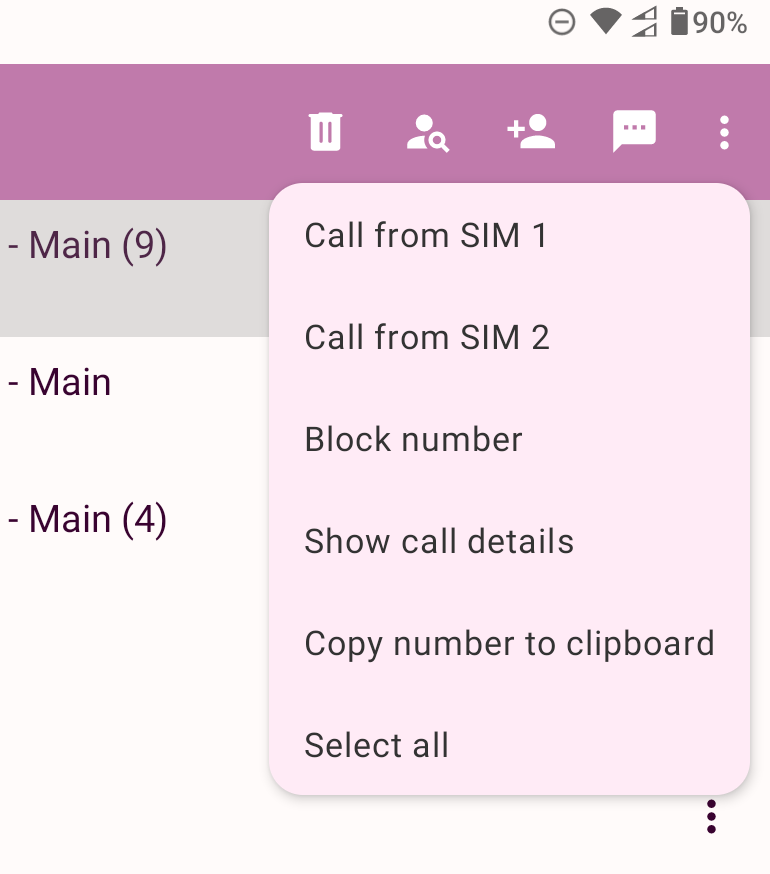Tap the three-dot icon below the menu
The height and width of the screenshot is (874, 770).
(x=711, y=816)
